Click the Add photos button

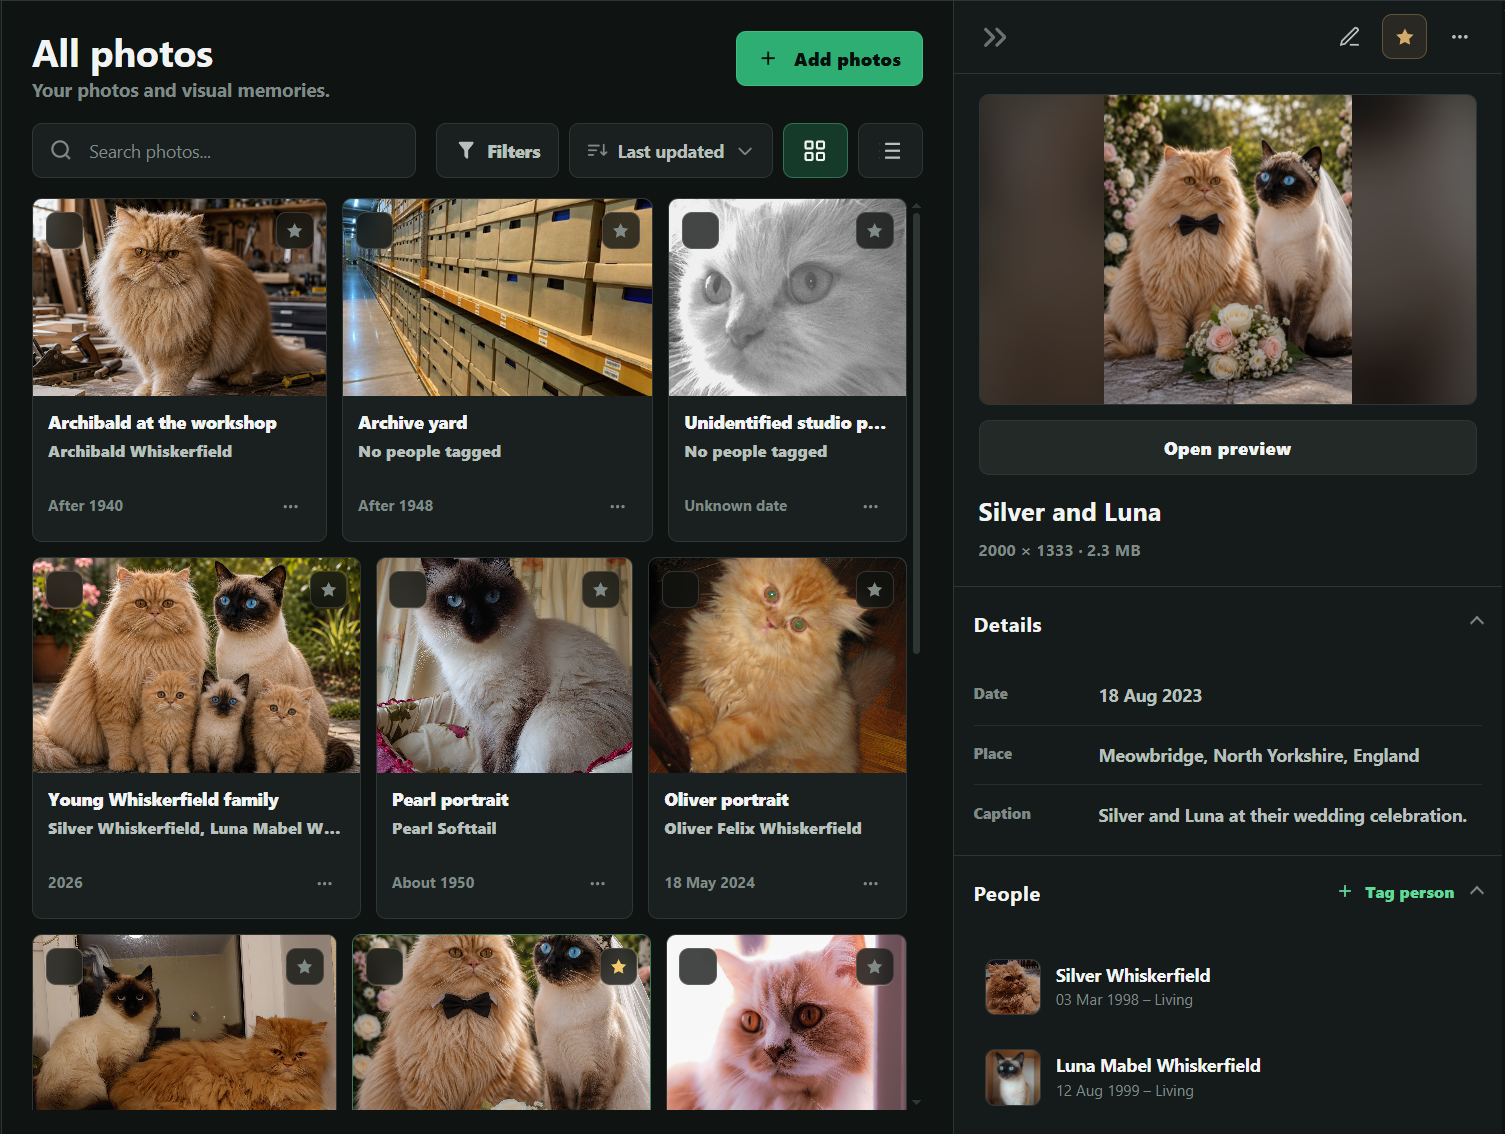coord(829,59)
